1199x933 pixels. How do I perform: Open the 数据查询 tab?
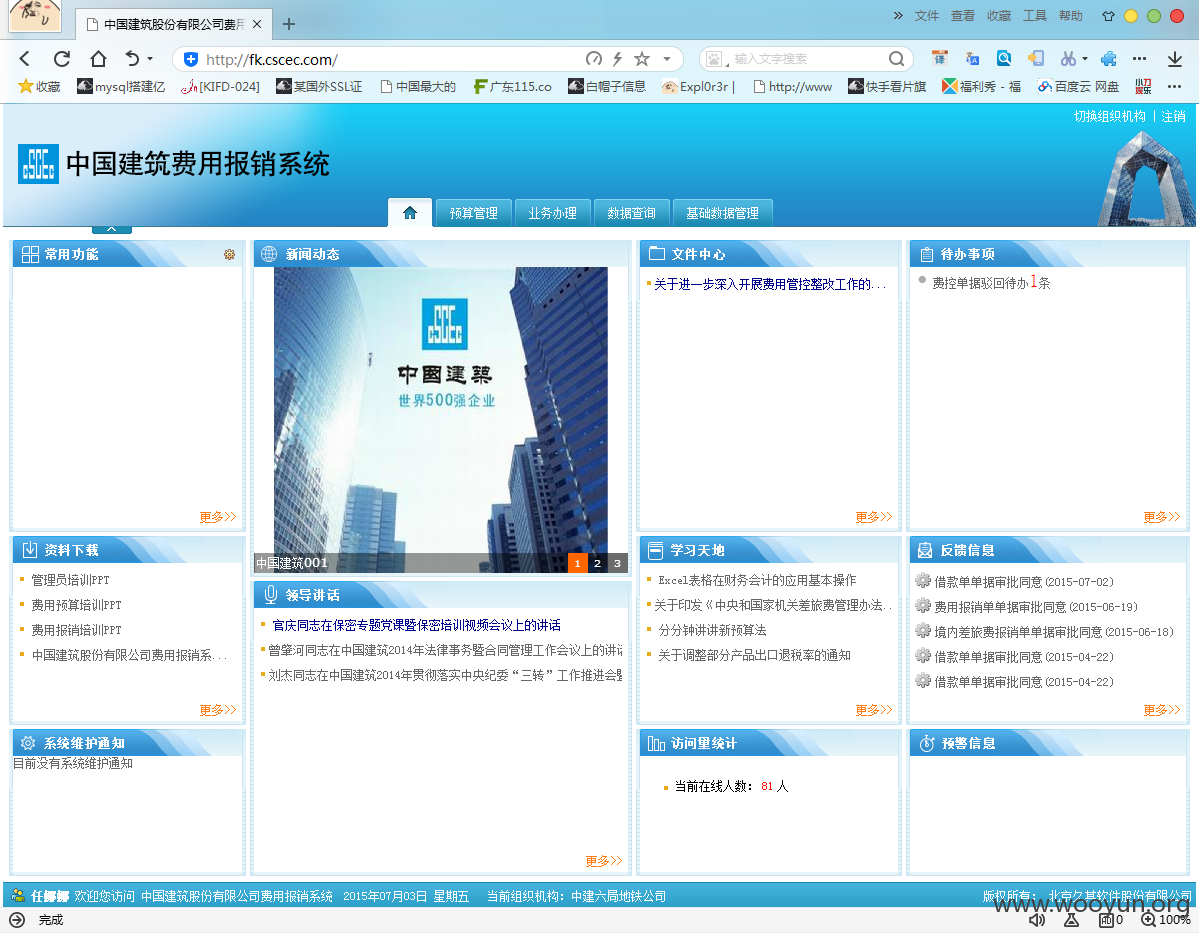point(631,213)
